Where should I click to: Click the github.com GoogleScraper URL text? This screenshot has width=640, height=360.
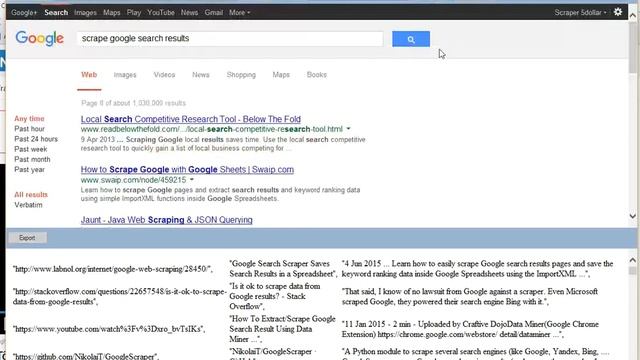coord(85,356)
